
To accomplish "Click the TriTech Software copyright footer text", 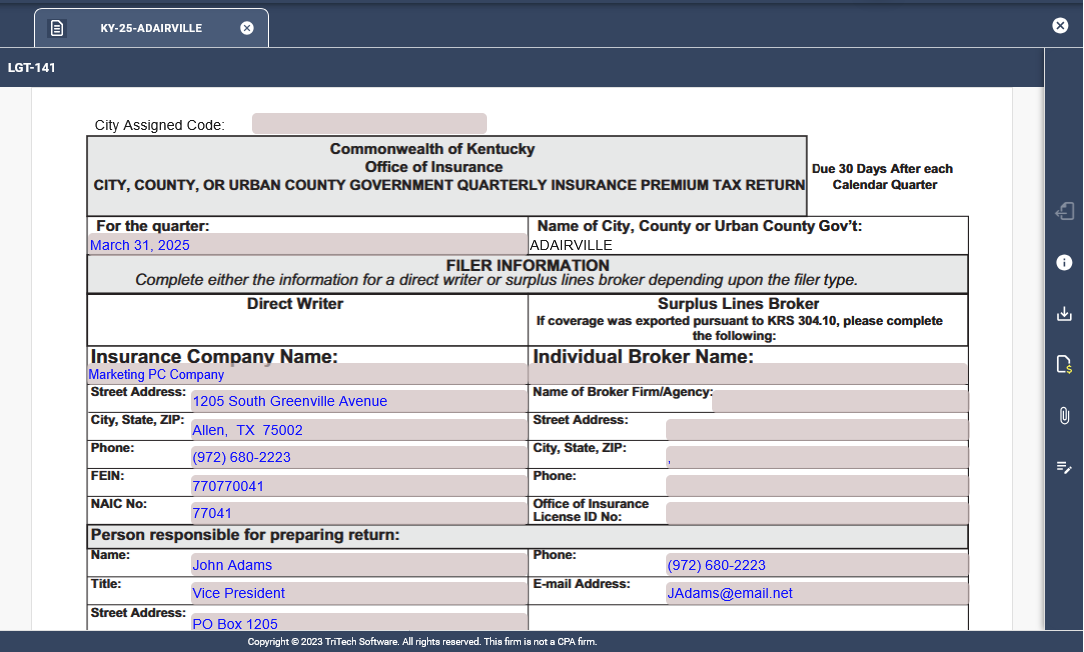I will coord(422,642).
